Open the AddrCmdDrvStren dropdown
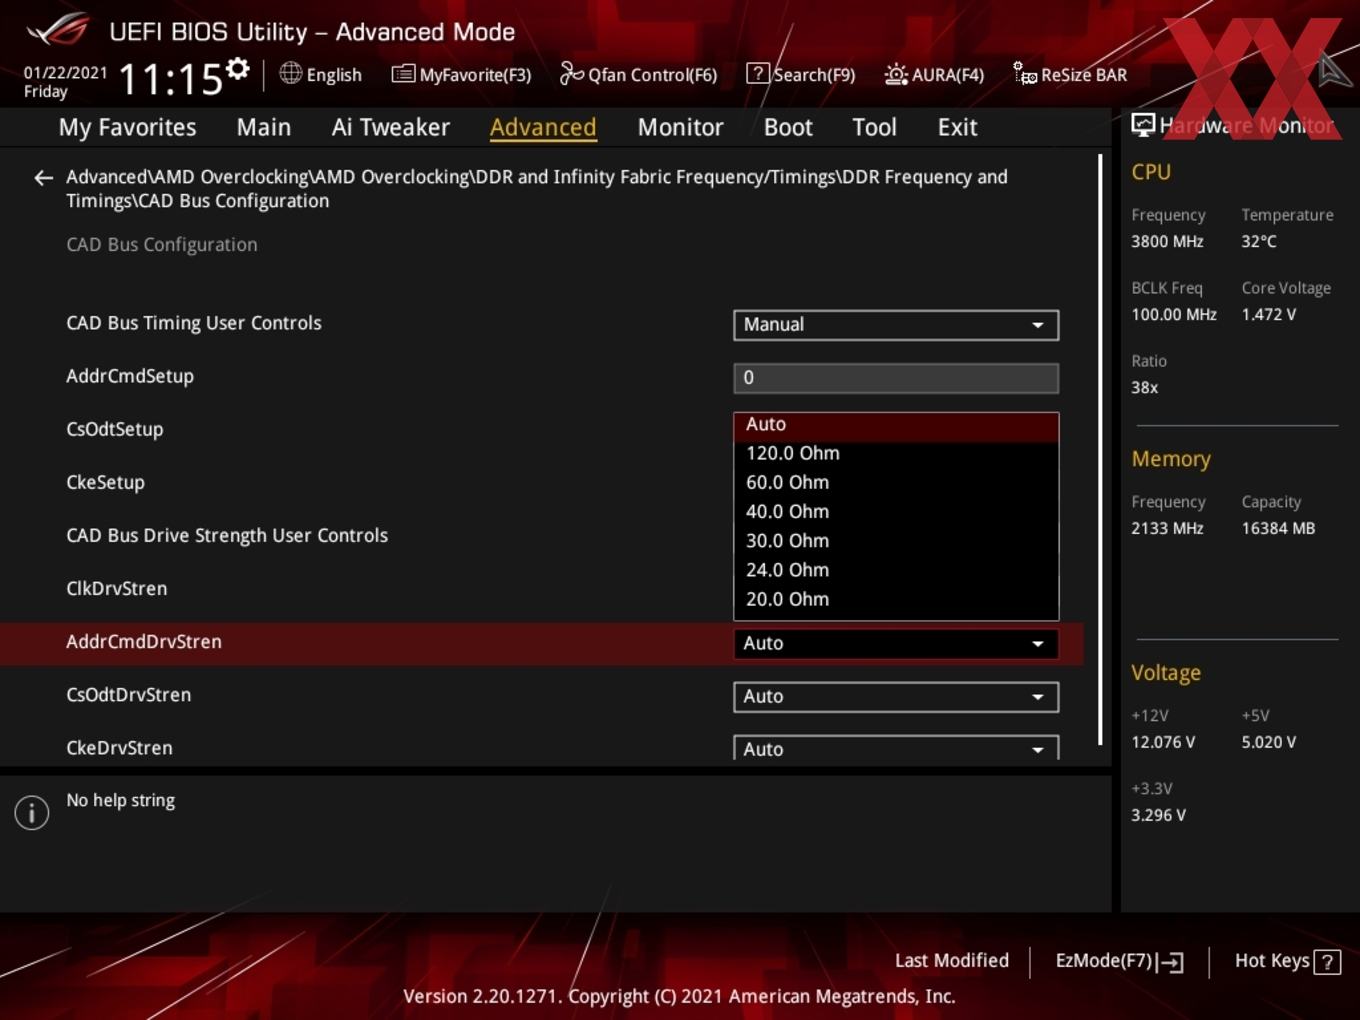Screen dimensions: 1360x1020 coord(896,644)
